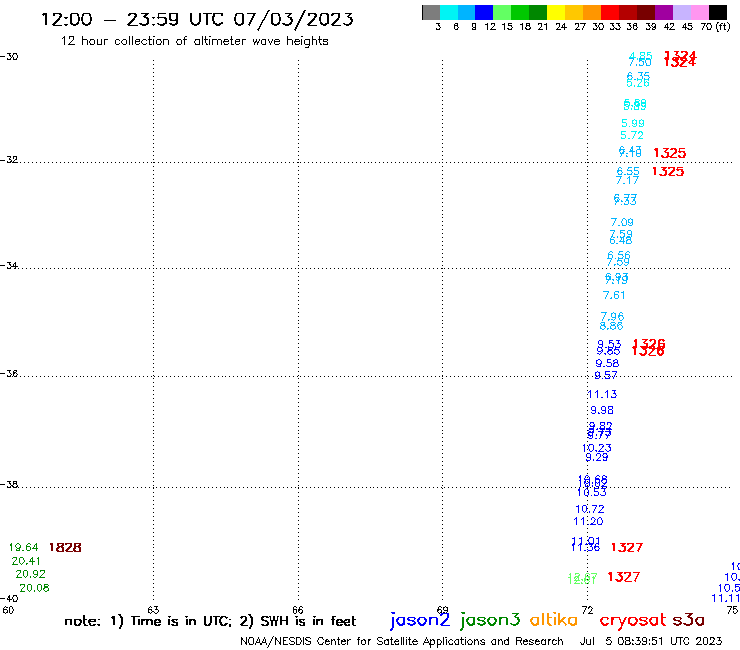This screenshot has width=740, height=650.
Task: Click the wave height value 11.13
Action: (602, 394)
